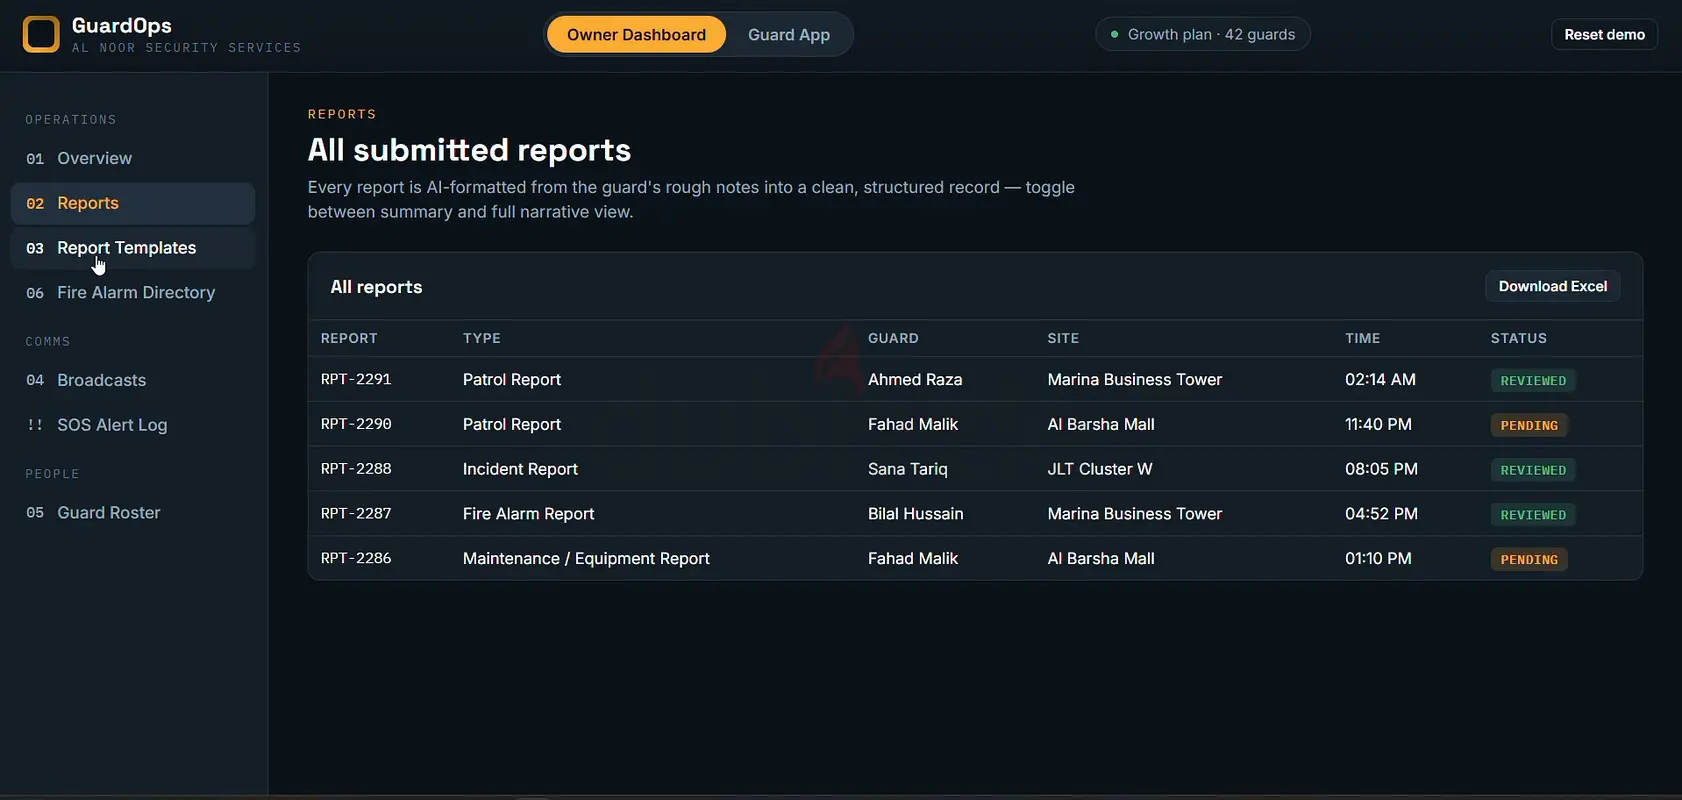The width and height of the screenshot is (1682, 800).
Task: Click PENDING badge for RPT-2286
Action: tap(1529, 560)
